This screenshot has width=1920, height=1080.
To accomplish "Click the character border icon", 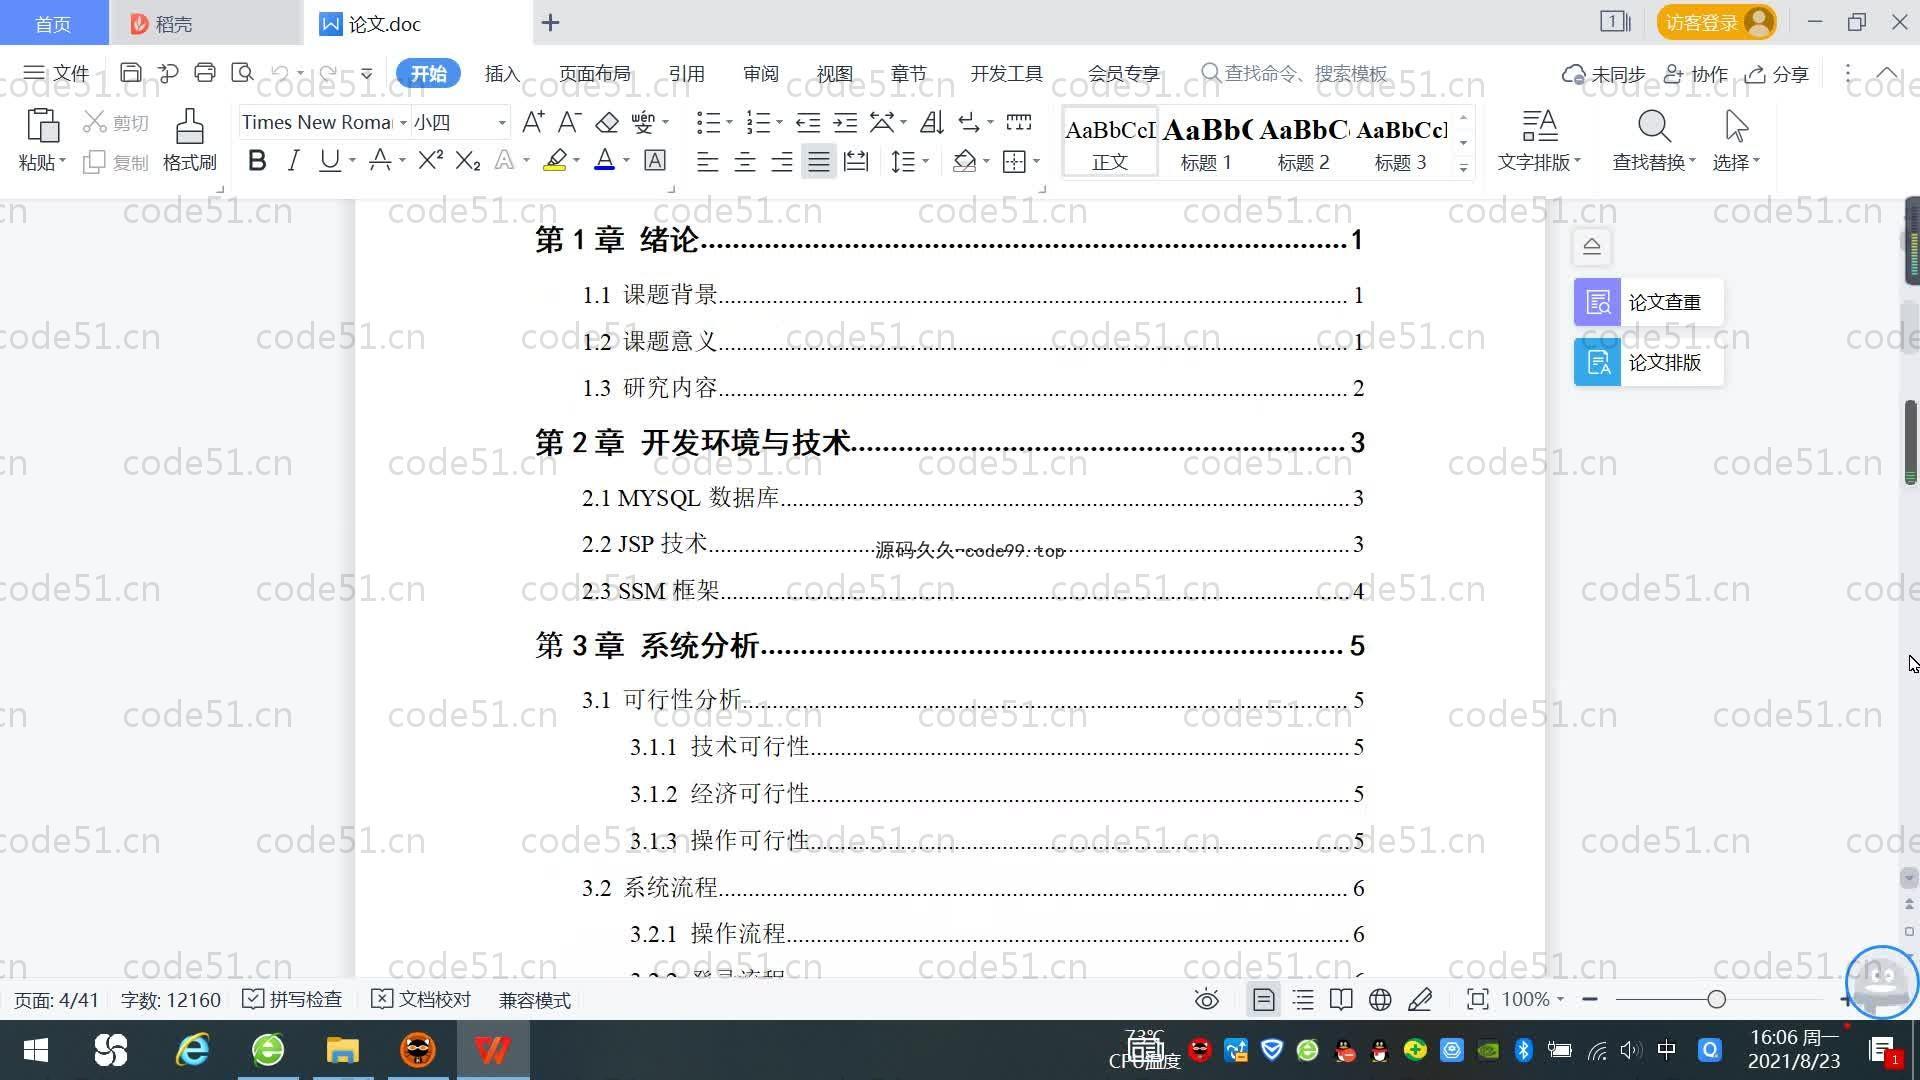I will [655, 161].
